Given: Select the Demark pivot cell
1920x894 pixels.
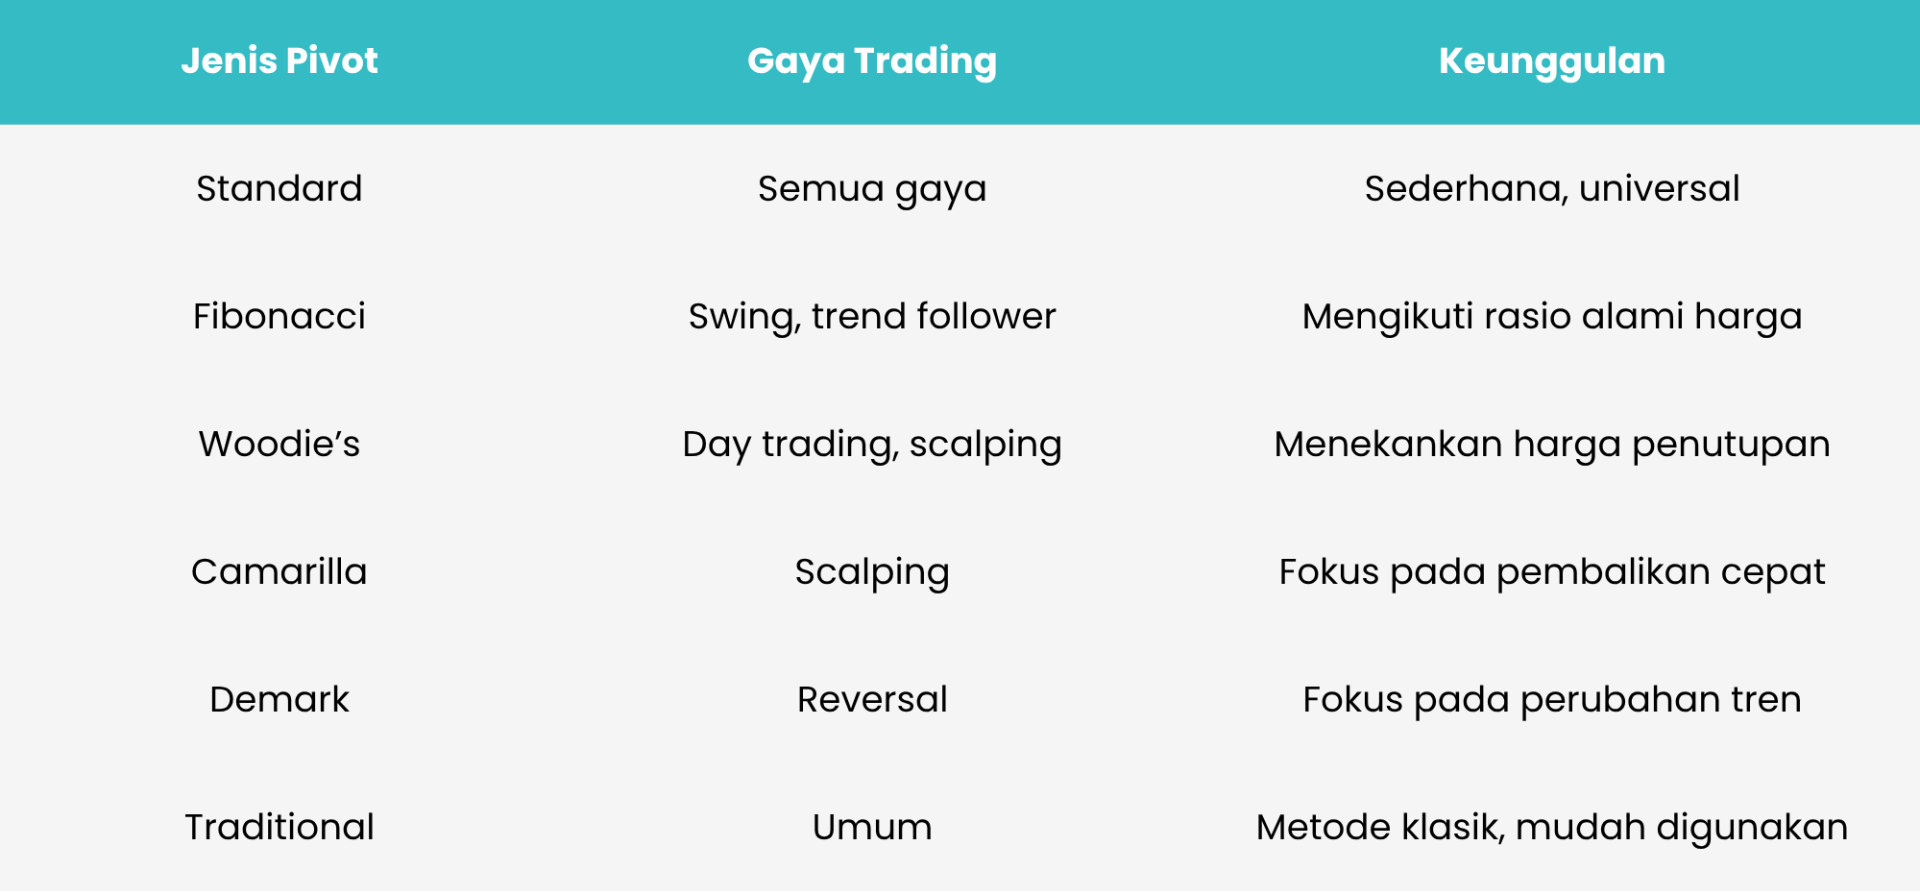Looking at the screenshot, I should [x=279, y=699].
